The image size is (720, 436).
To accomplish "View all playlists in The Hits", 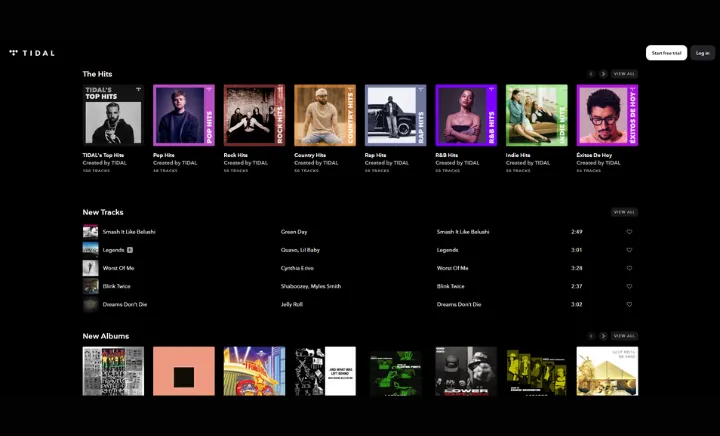I will pos(624,74).
